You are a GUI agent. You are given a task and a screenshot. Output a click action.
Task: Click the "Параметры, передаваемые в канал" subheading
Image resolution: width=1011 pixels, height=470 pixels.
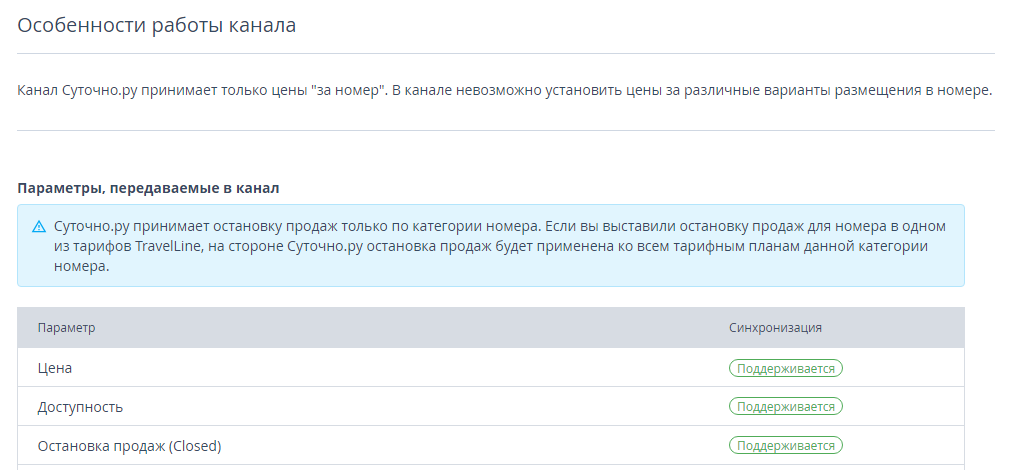point(148,188)
